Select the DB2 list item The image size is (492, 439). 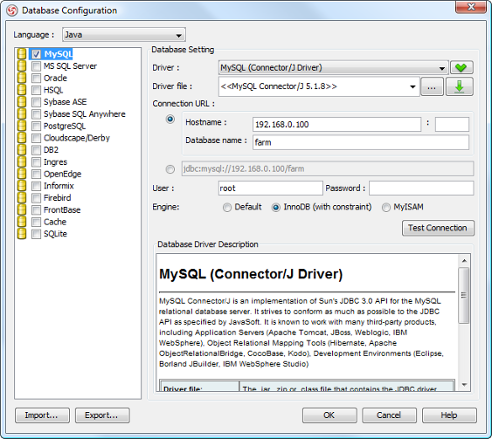click(51, 150)
